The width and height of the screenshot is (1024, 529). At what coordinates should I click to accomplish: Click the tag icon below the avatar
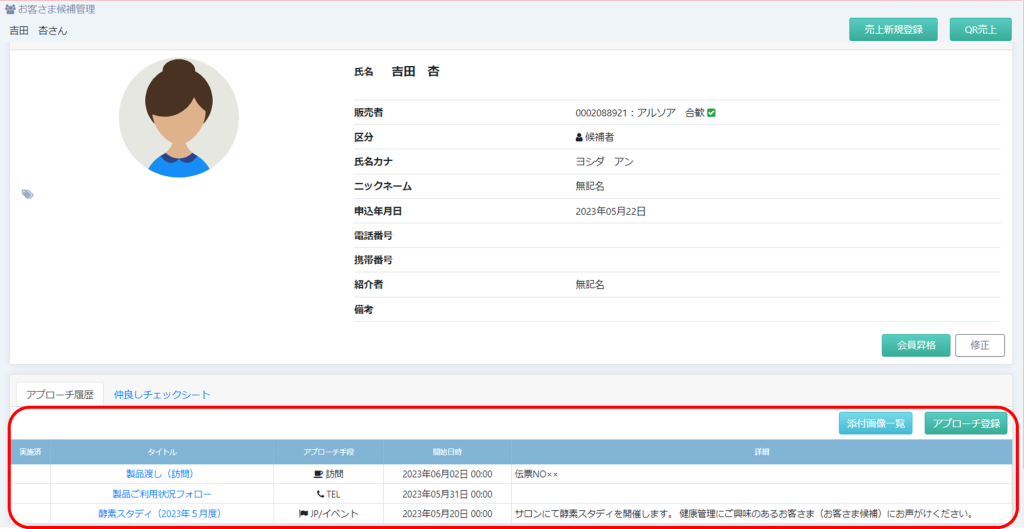(x=28, y=194)
